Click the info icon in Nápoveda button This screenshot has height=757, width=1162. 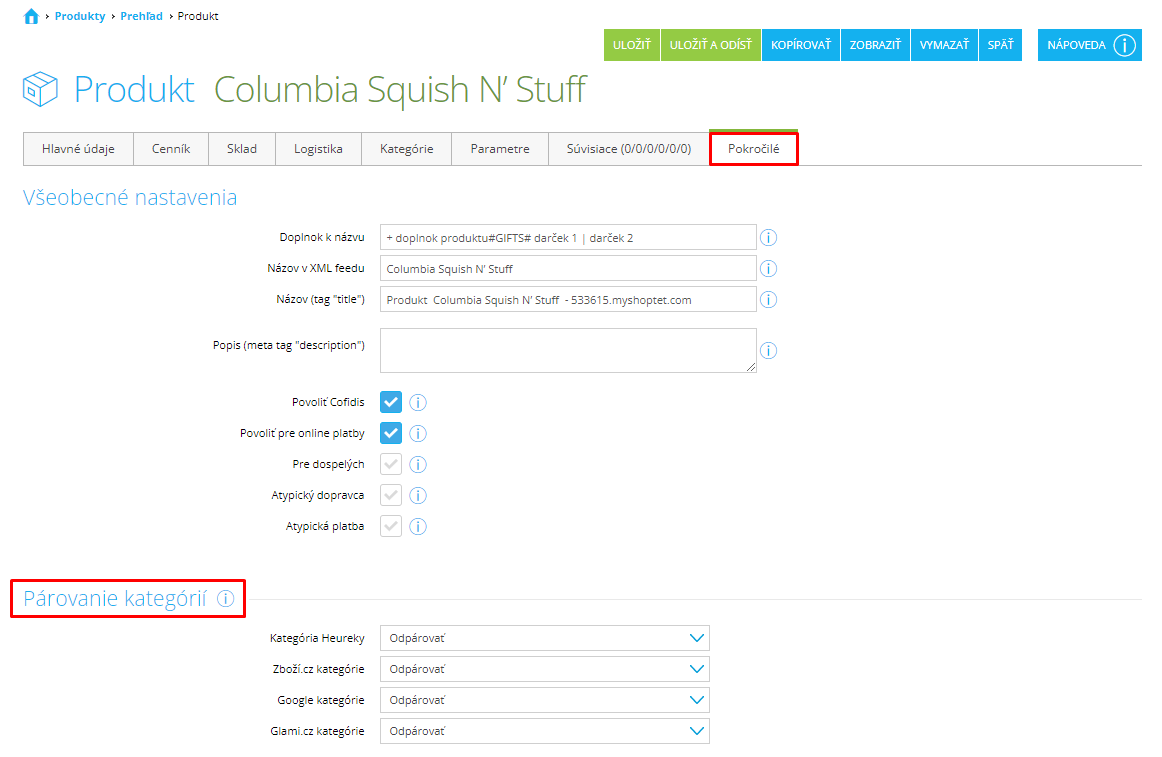1124,45
